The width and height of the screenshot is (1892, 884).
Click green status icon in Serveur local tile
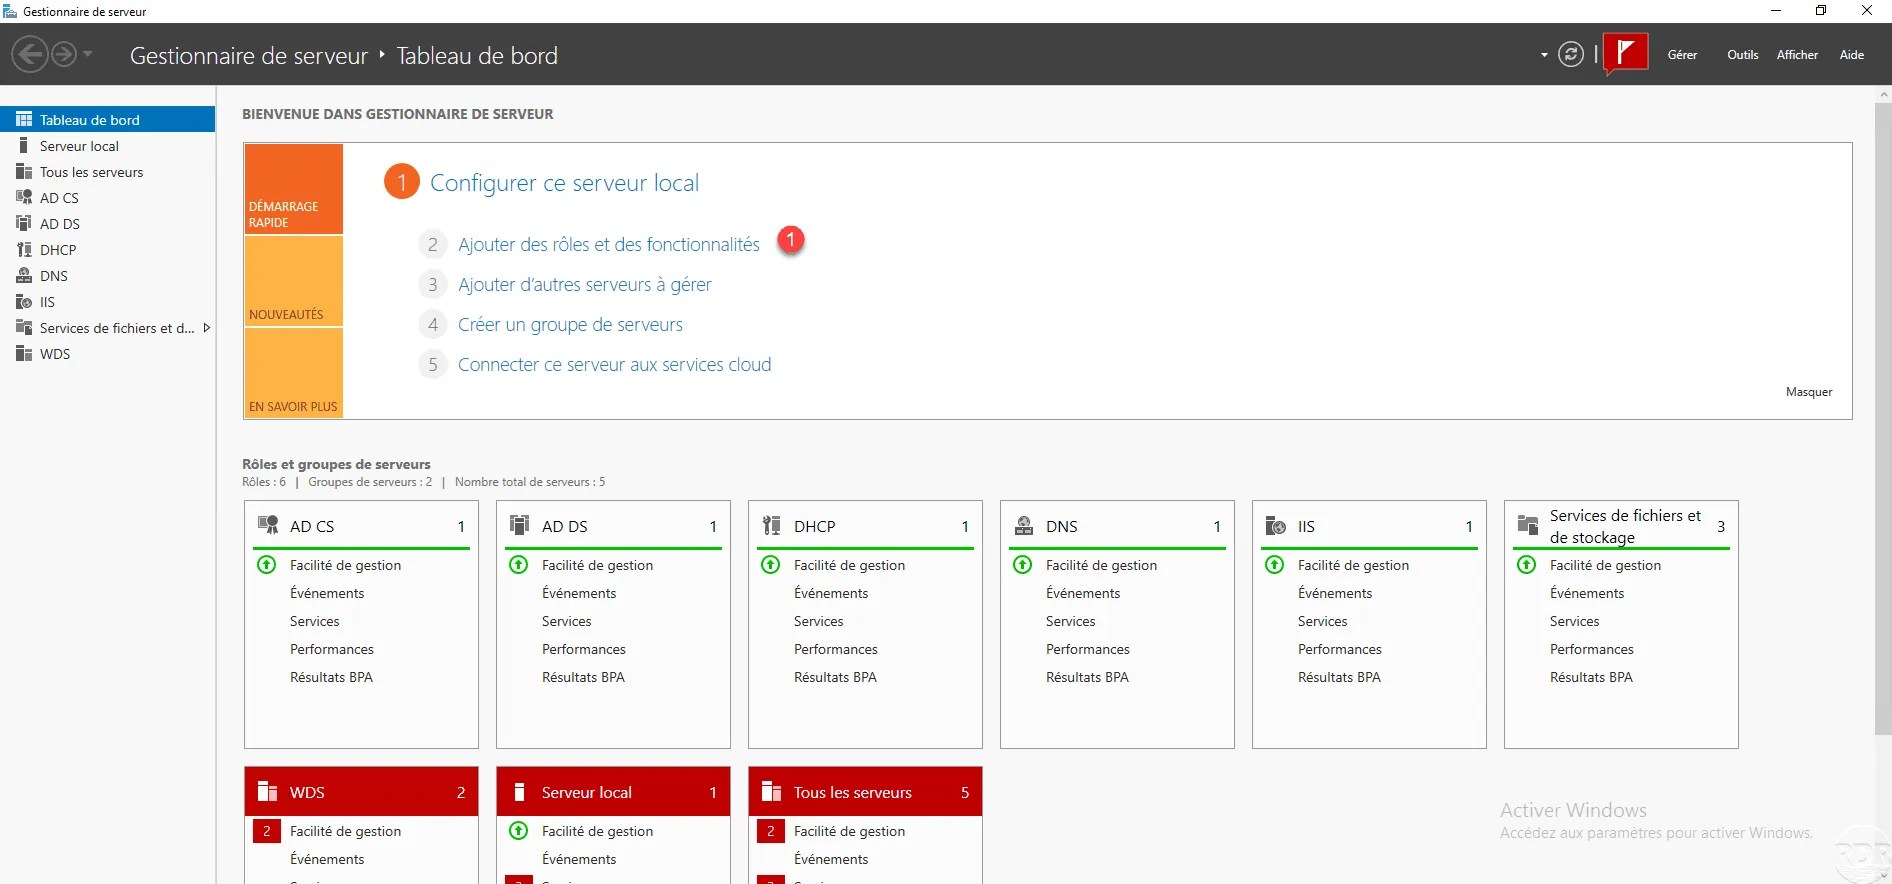[x=519, y=830]
